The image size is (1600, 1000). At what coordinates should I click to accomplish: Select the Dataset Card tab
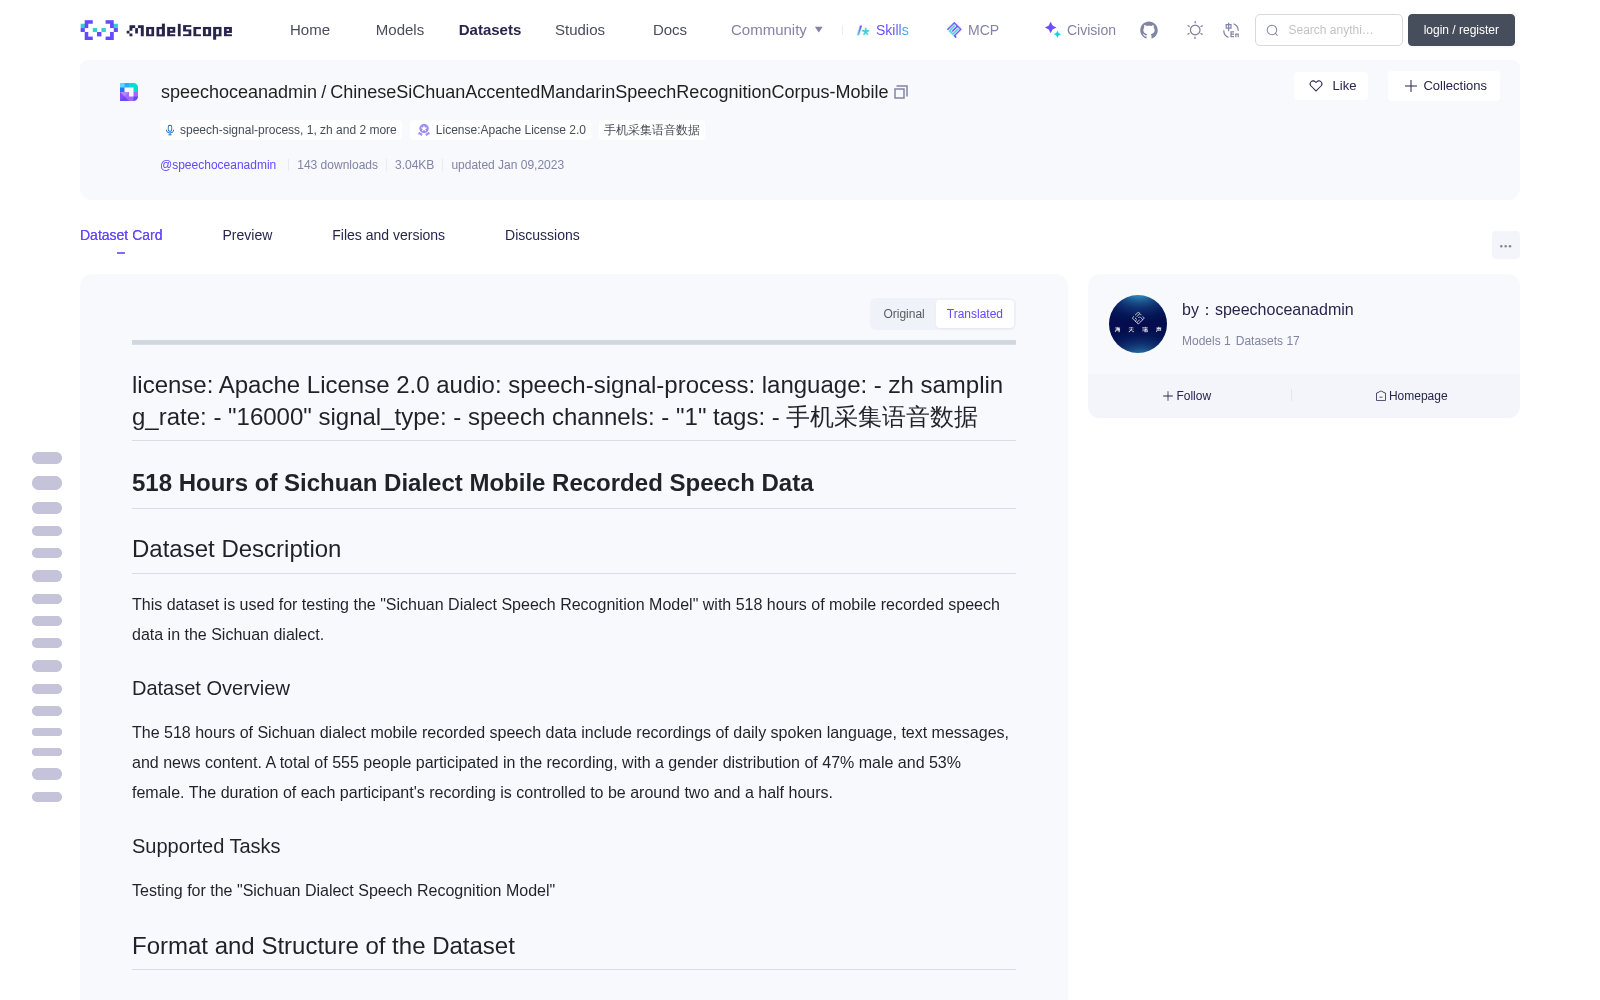coord(121,235)
